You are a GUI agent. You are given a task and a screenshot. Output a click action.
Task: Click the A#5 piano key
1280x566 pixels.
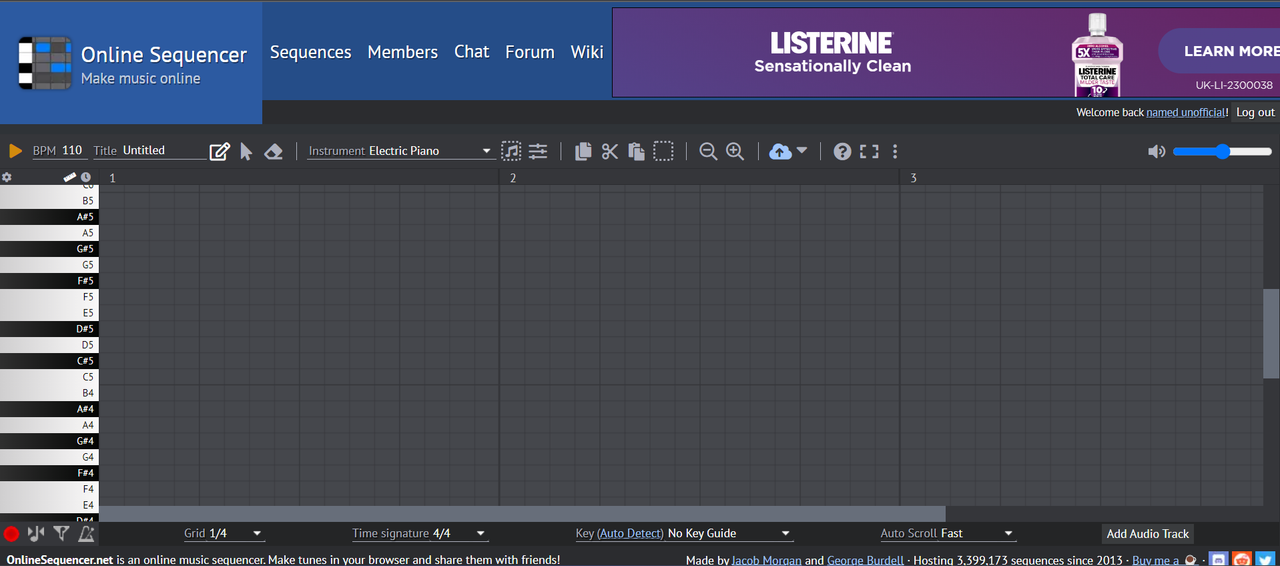click(x=49, y=217)
